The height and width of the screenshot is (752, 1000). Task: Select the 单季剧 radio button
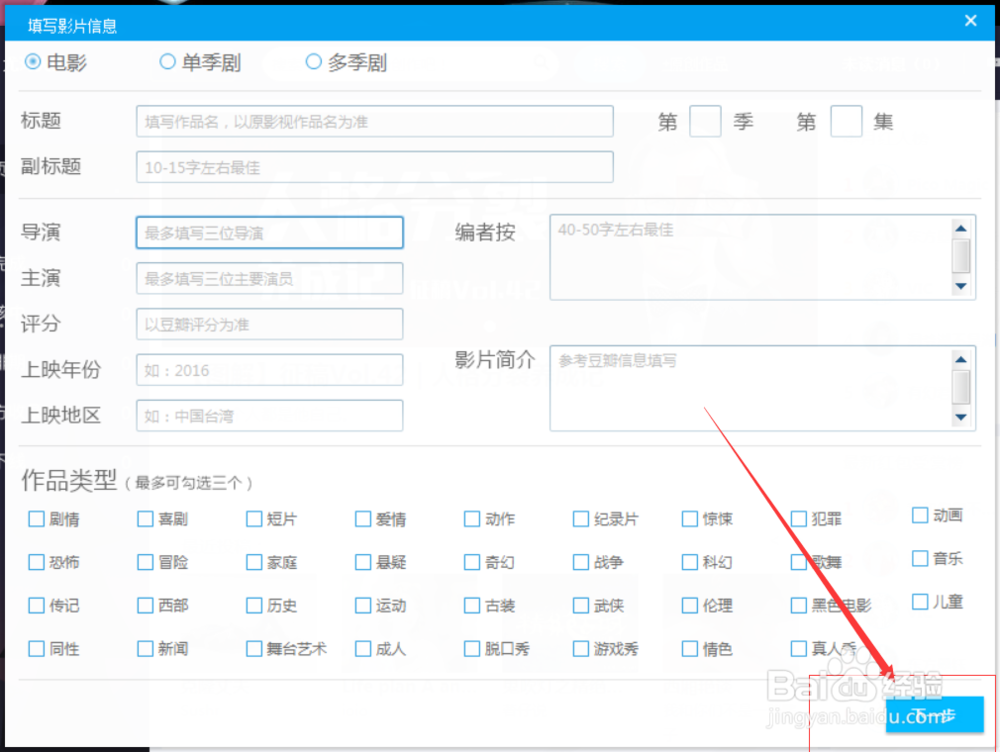tap(167, 61)
